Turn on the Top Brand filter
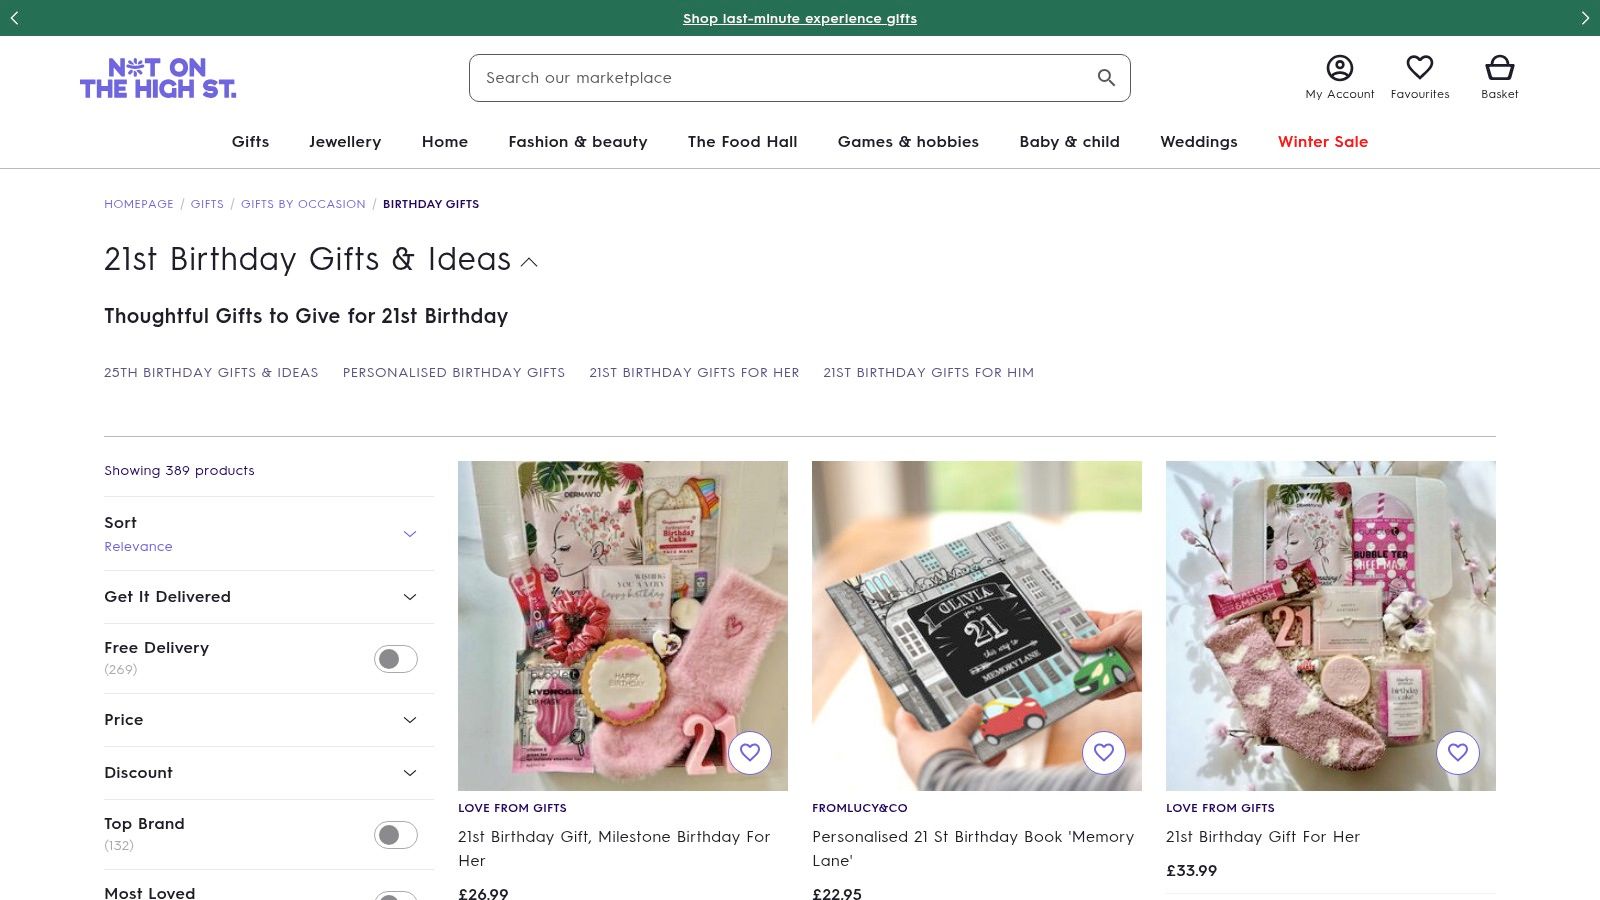This screenshot has height=900, width=1600. [x=396, y=835]
